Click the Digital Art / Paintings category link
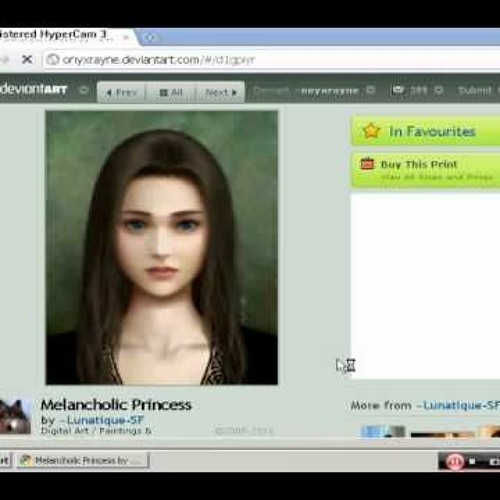The width and height of the screenshot is (500, 500). (x=96, y=431)
